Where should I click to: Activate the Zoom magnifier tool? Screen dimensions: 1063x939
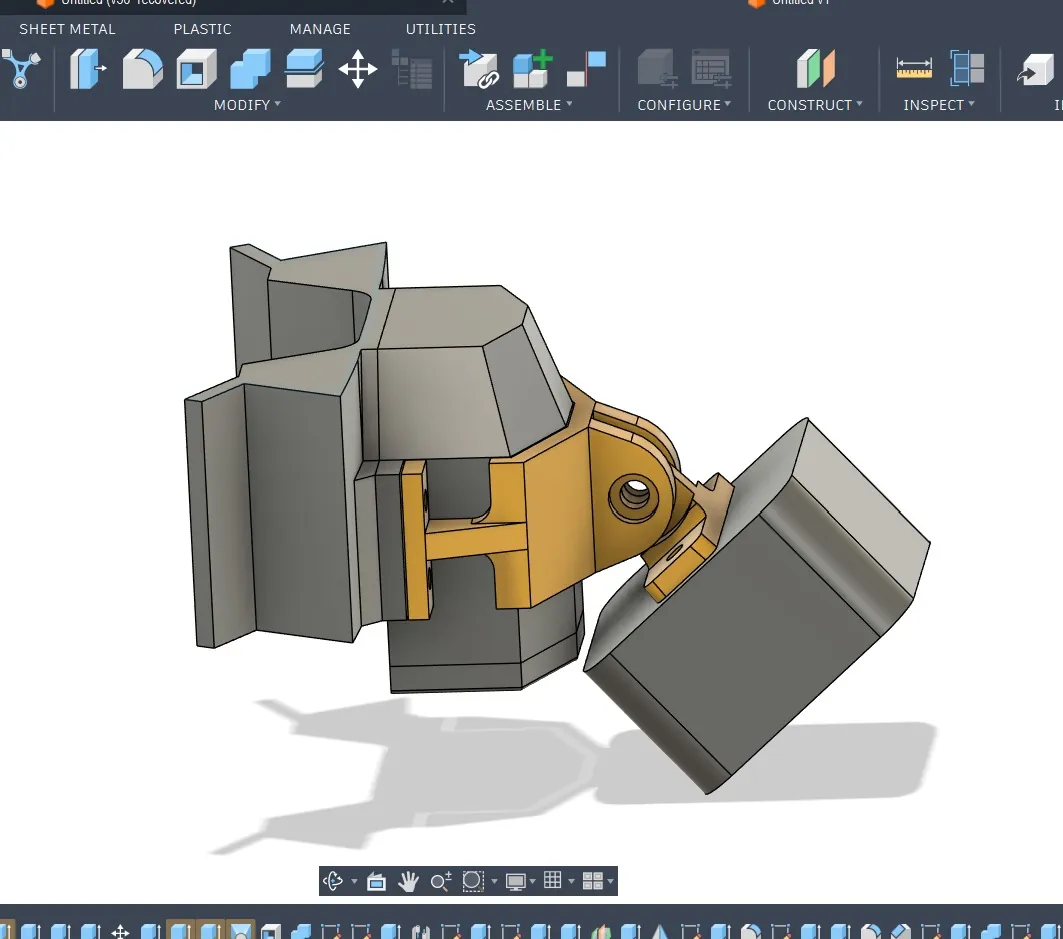[x=441, y=881]
